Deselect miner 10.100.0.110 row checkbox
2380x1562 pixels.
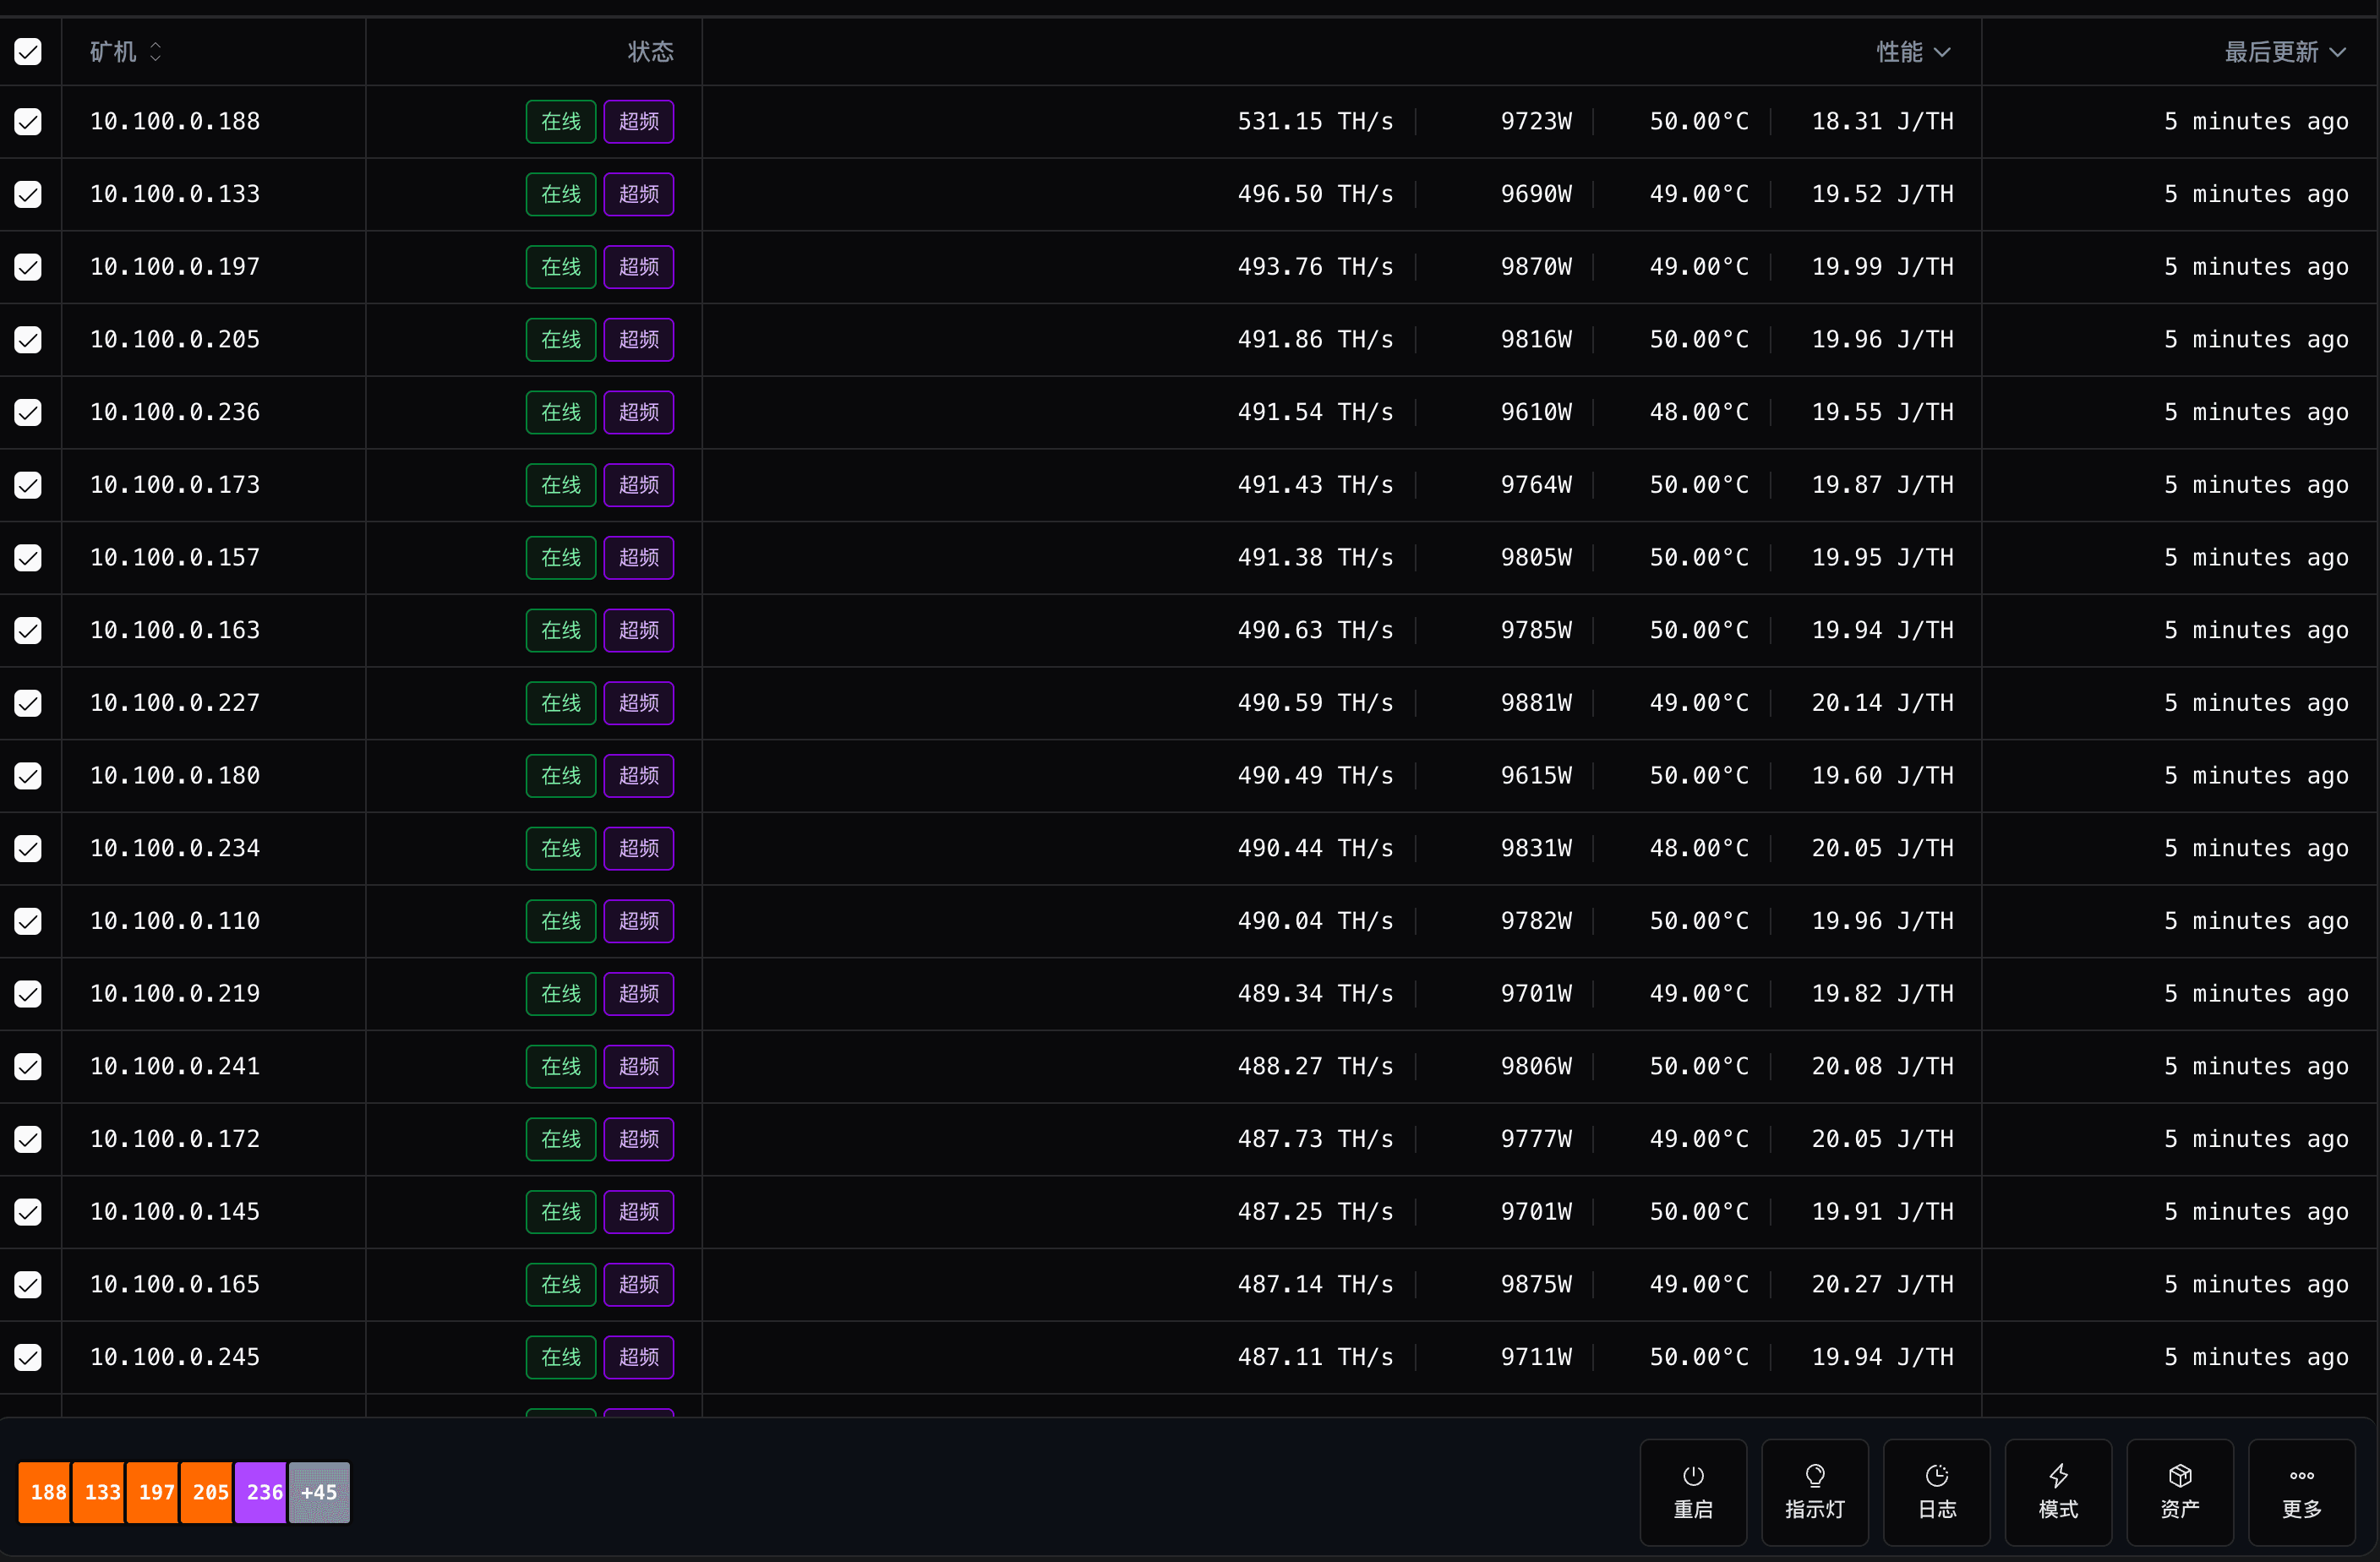click(x=27, y=921)
